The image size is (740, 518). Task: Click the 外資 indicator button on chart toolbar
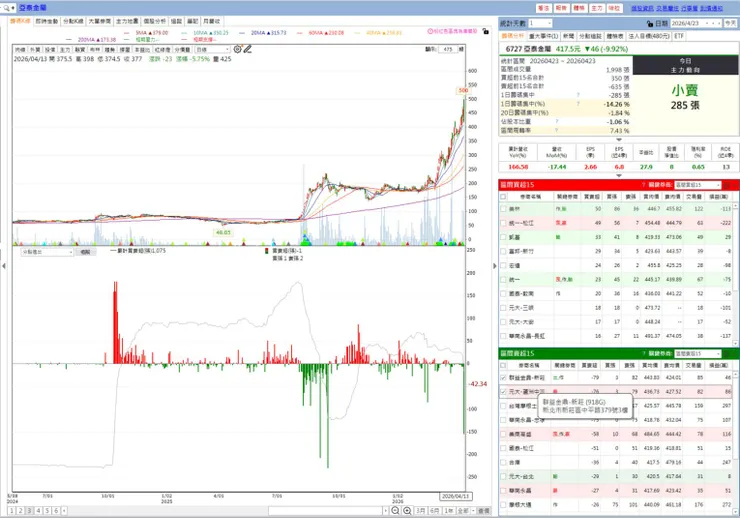click(35, 50)
